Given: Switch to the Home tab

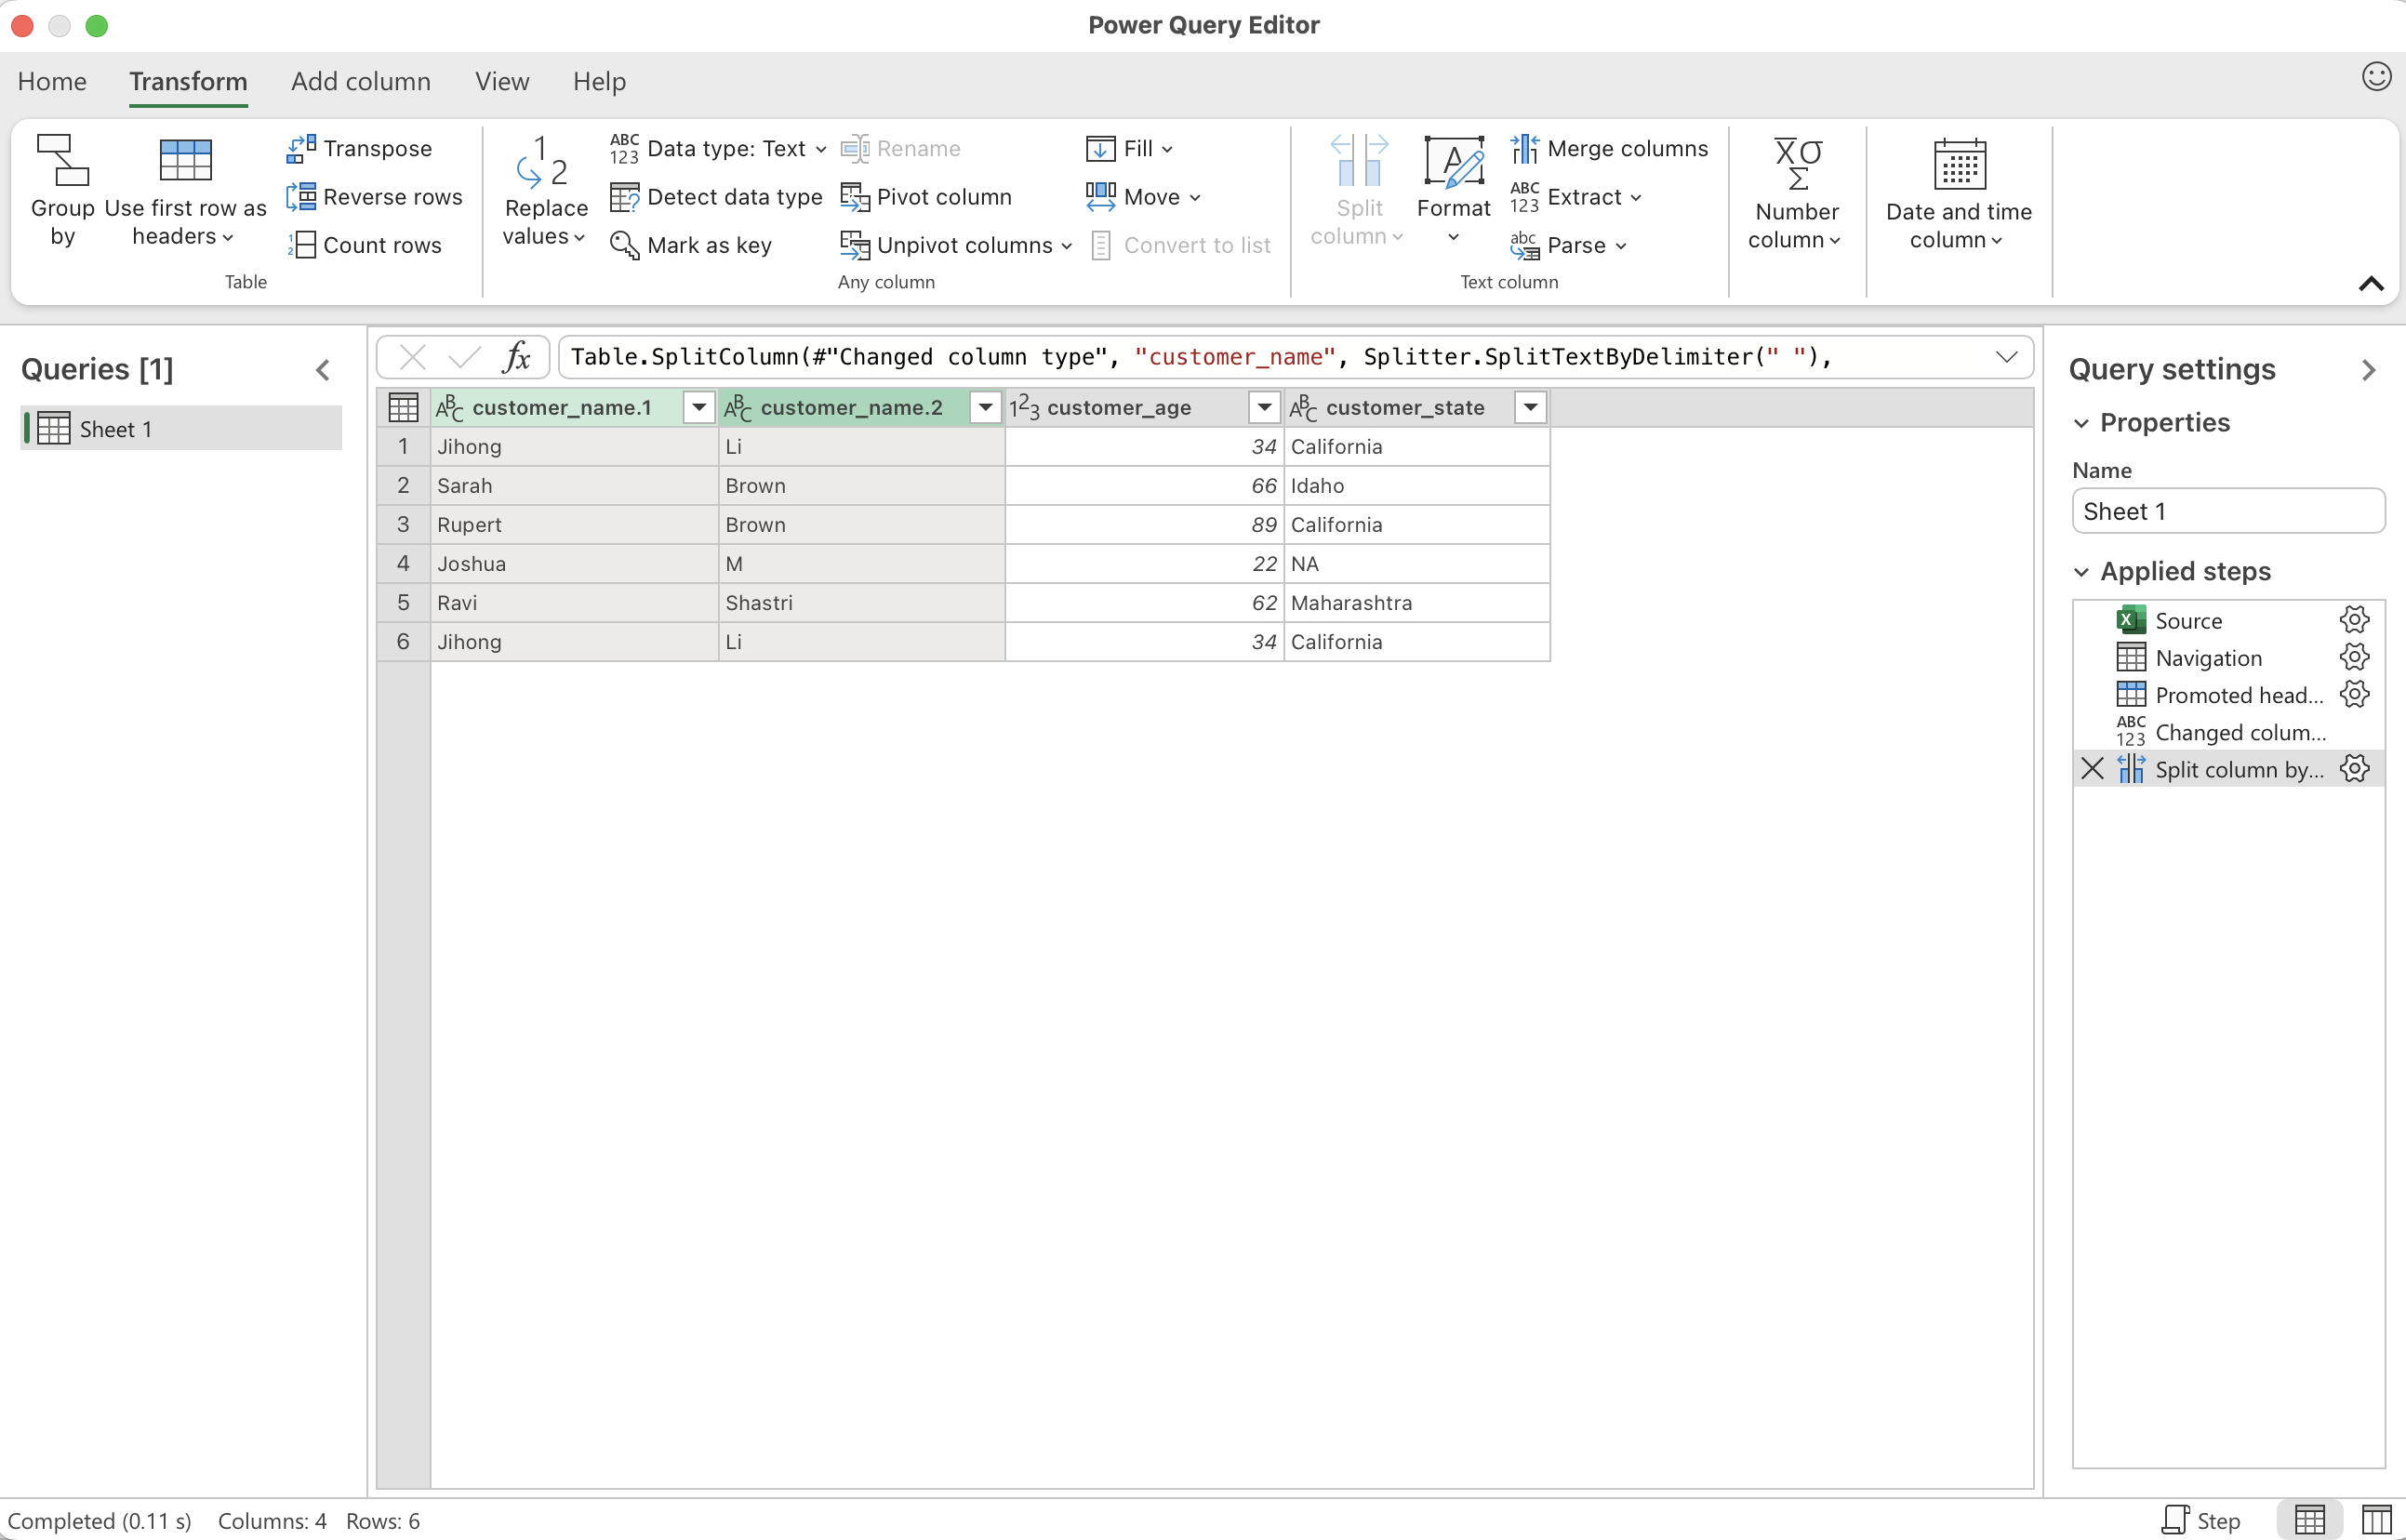Looking at the screenshot, I should point(52,81).
